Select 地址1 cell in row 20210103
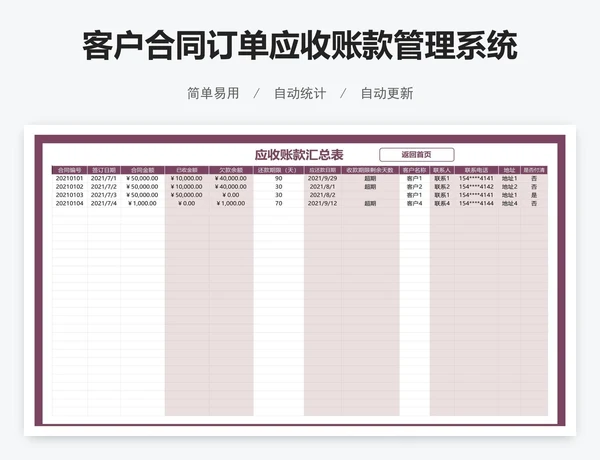Screen dimensions: 600x460 click(509, 195)
